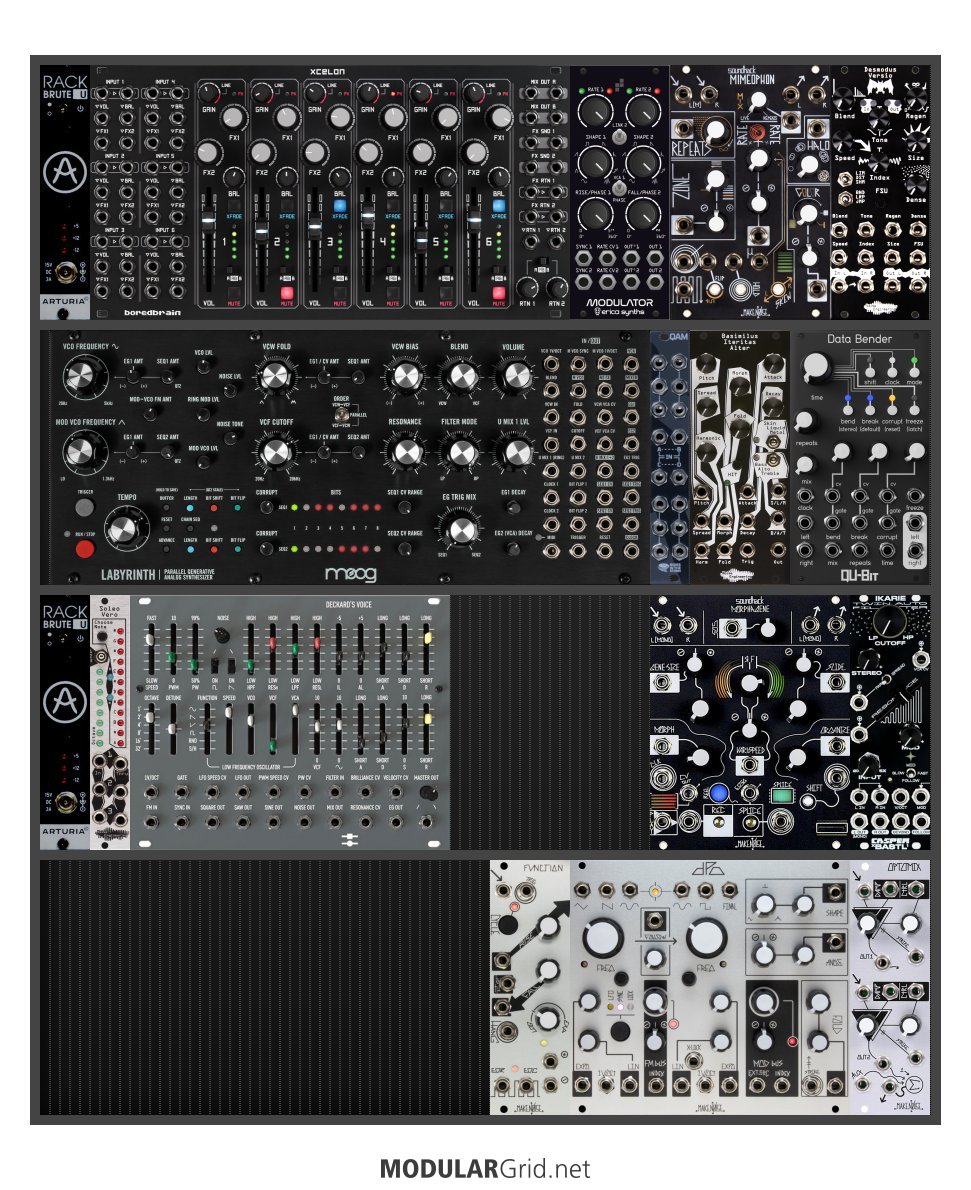Click the Xcelon channel 1 GAIN knob
This screenshot has width=971, height=1190.
click(208, 93)
